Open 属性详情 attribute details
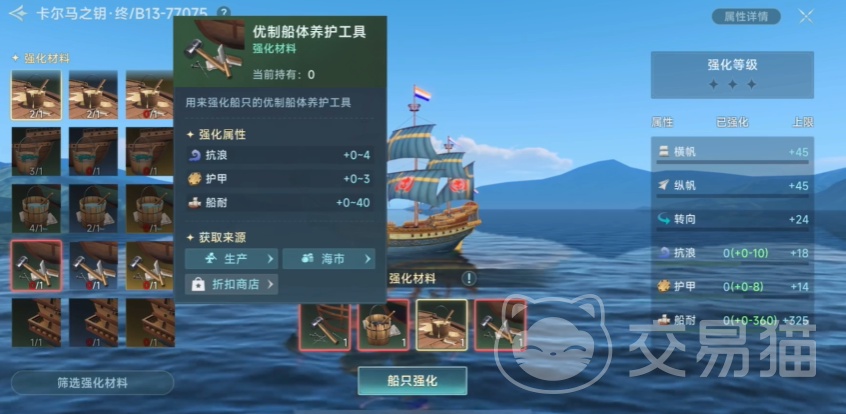 [x=746, y=16]
